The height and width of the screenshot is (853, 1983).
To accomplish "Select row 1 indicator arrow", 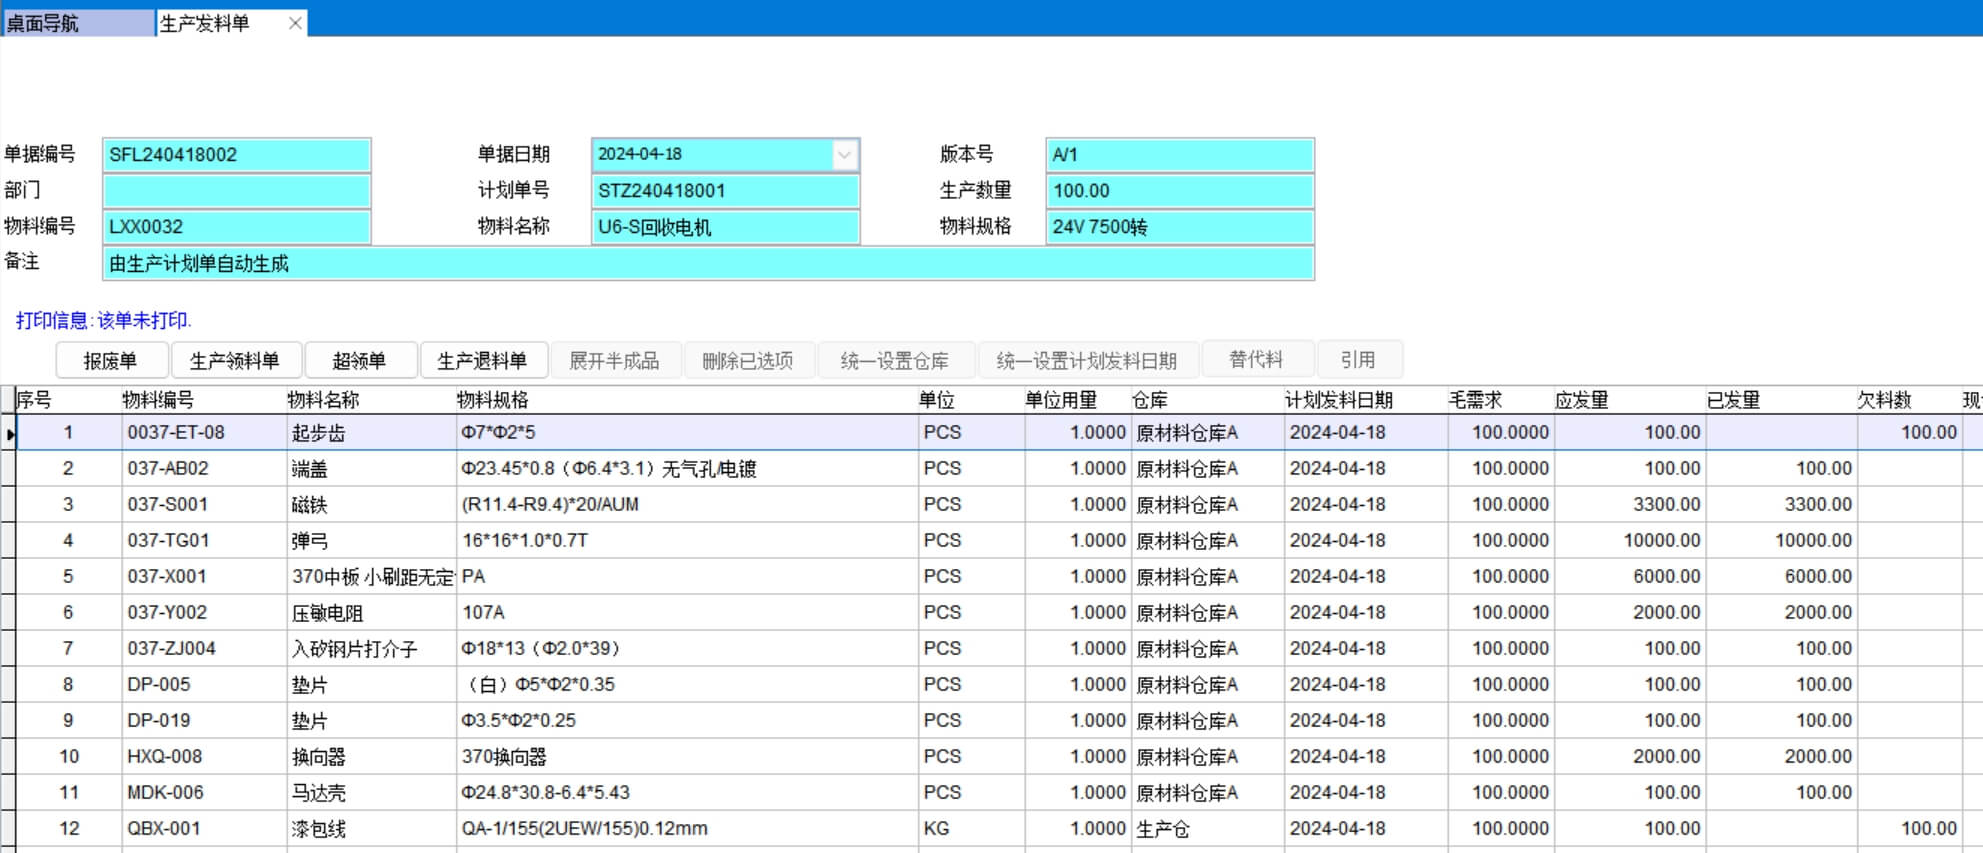I will pyautogui.click(x=9, y=433).
